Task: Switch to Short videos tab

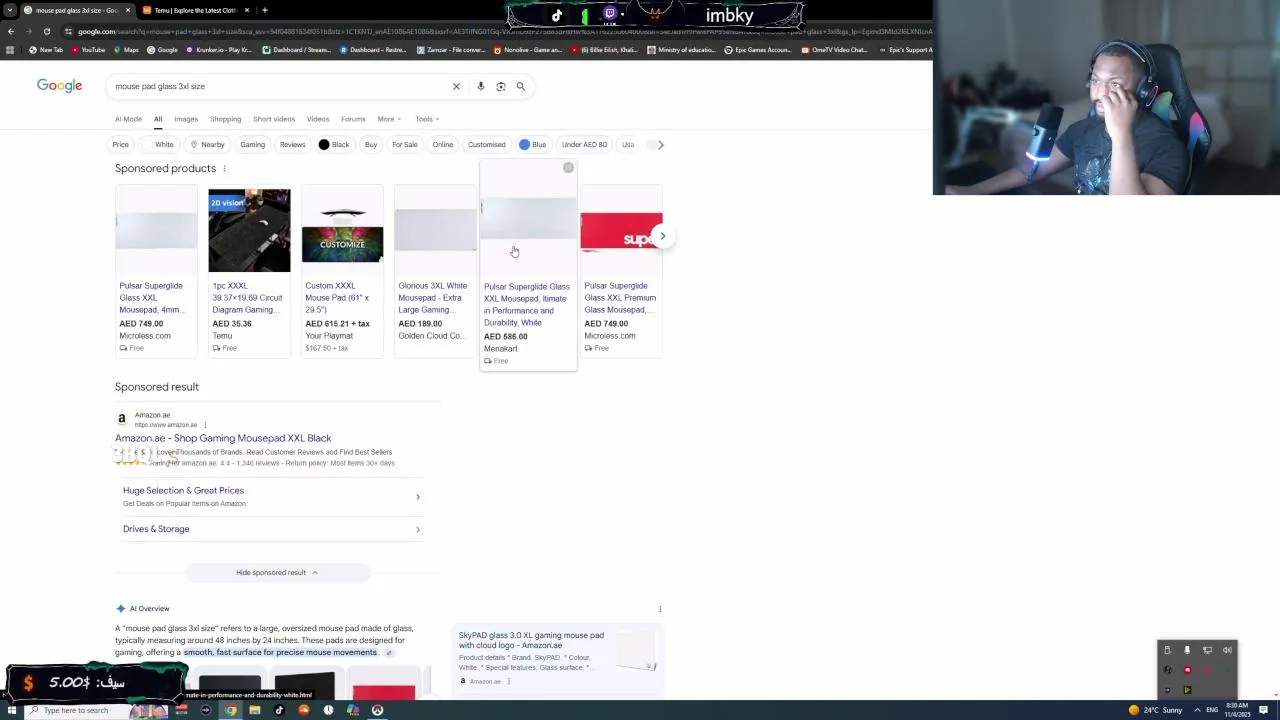Action: tap(274, 119)
